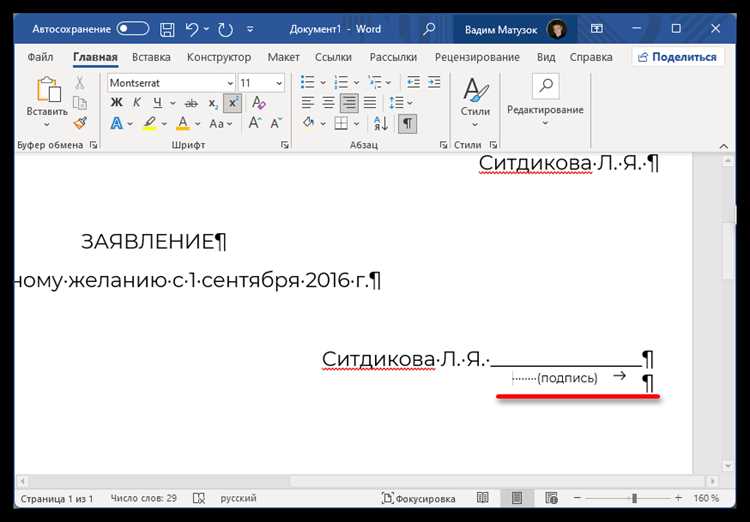The image size is (750, 522).
Task: Open the Ссылки tab
Action: pyautogui.click(x=333, y=57)
